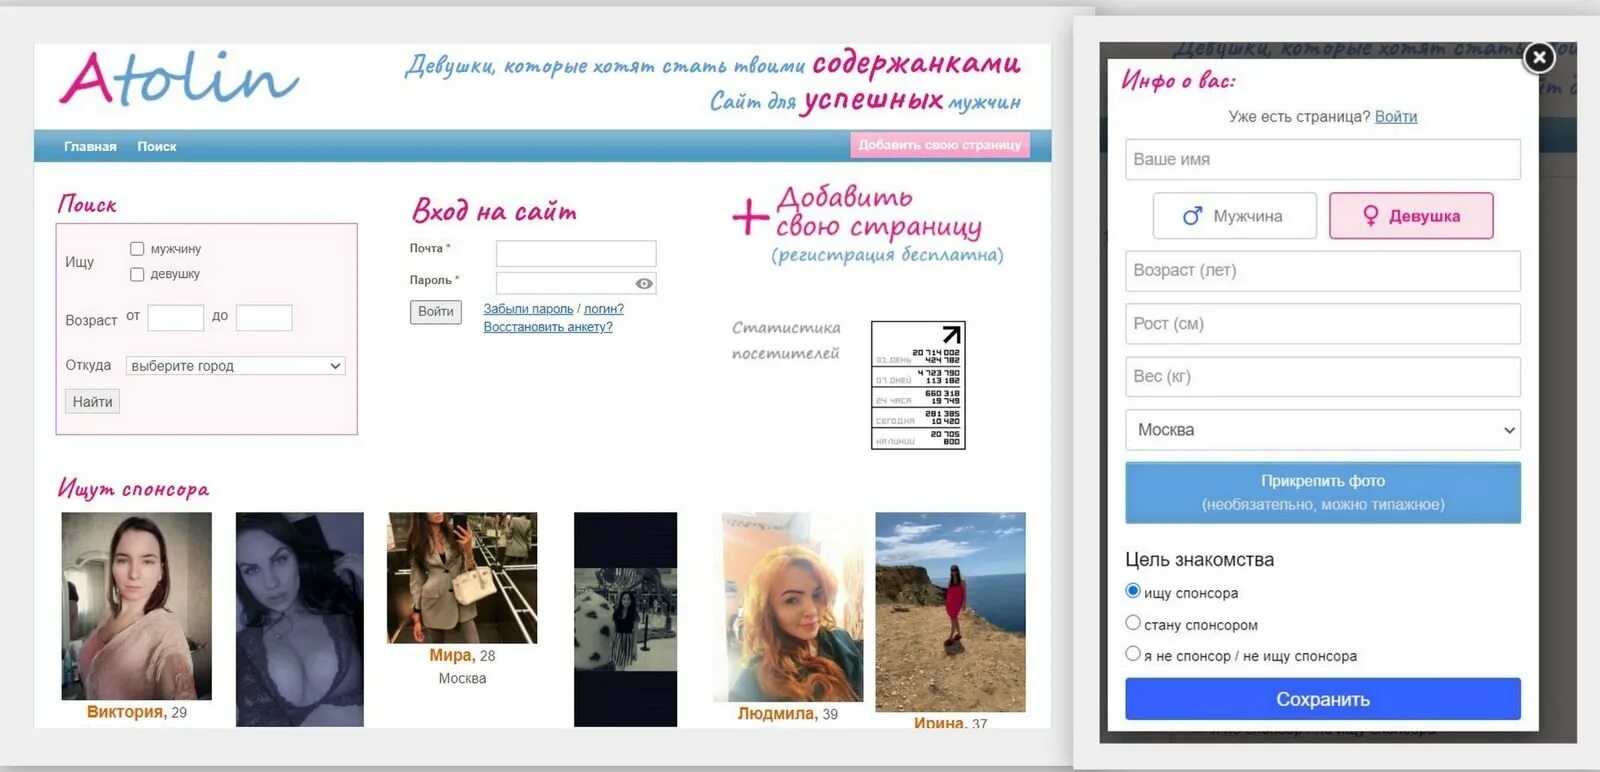Click the 'Прикрепить фото' button
The width and height of the screenshot is (1600, 772).
1323,493
